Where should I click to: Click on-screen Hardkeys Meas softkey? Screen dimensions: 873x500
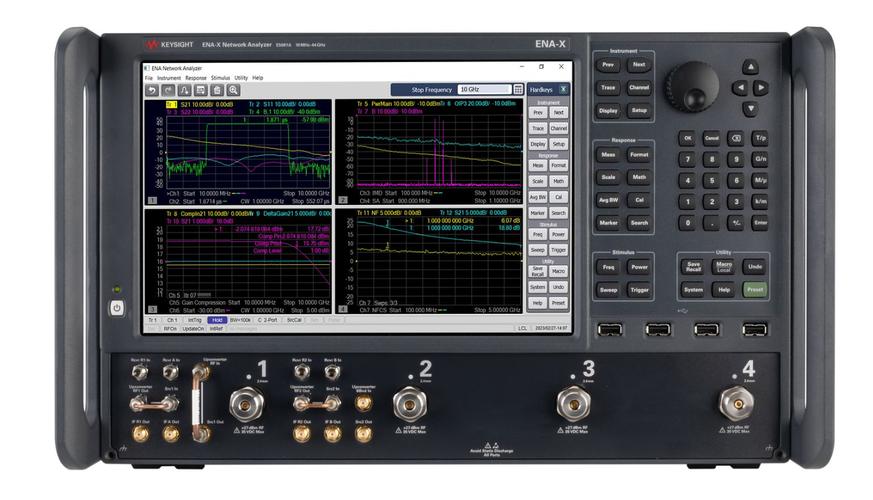tap(538, 165)
